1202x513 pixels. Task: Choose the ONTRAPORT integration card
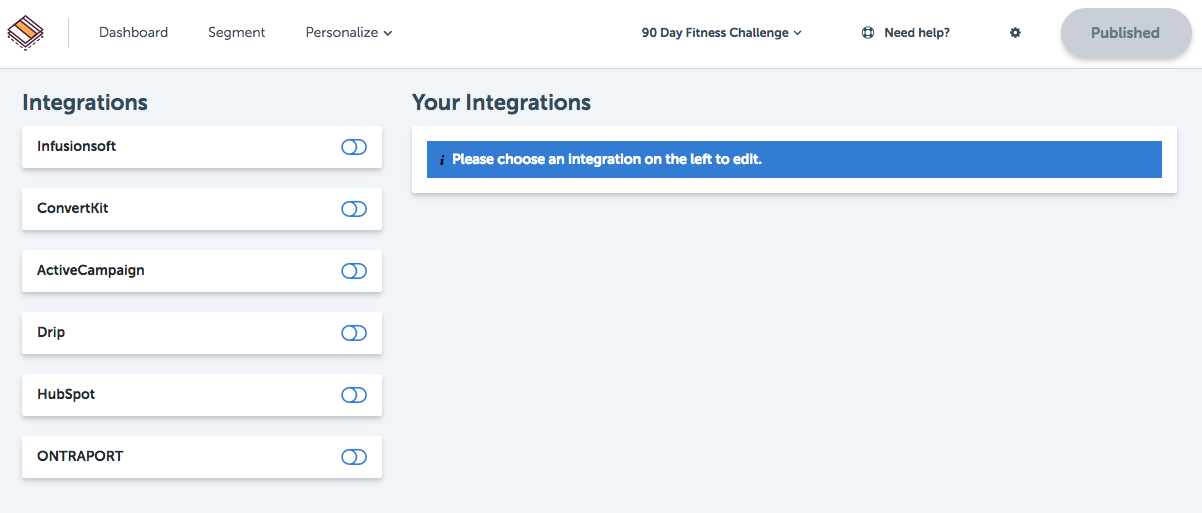click(x=202, y=457)
